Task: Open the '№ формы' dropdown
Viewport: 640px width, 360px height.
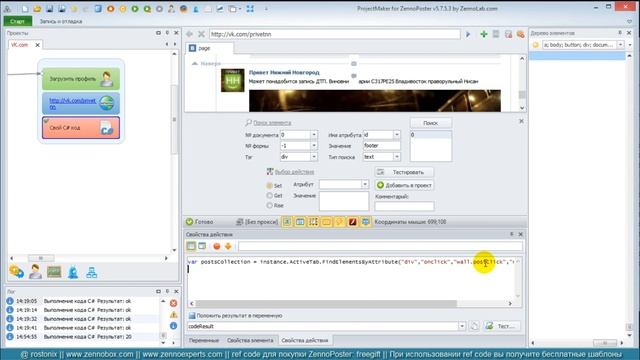Action: point(314,146)
